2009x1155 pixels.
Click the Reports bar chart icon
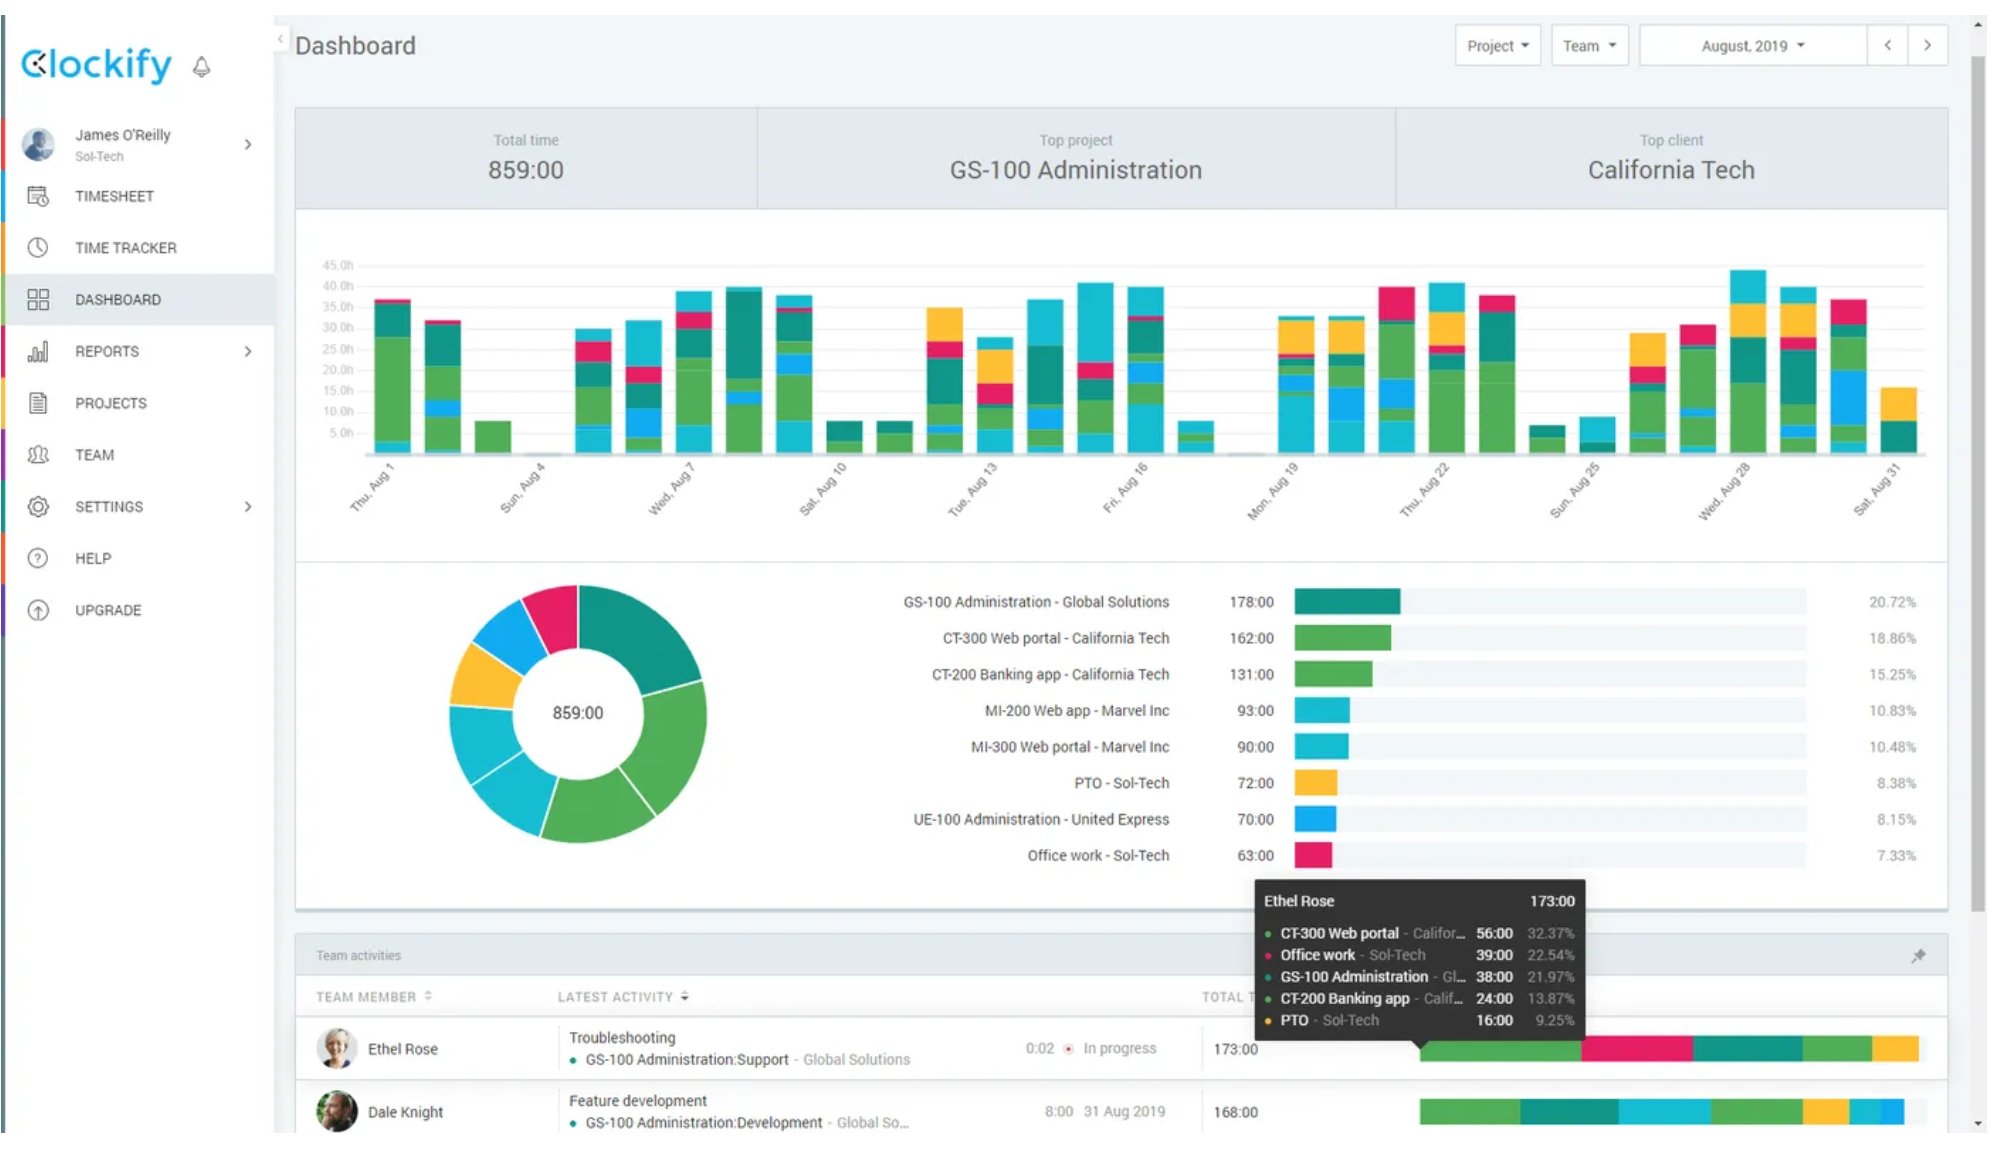(x=38, y=352)
